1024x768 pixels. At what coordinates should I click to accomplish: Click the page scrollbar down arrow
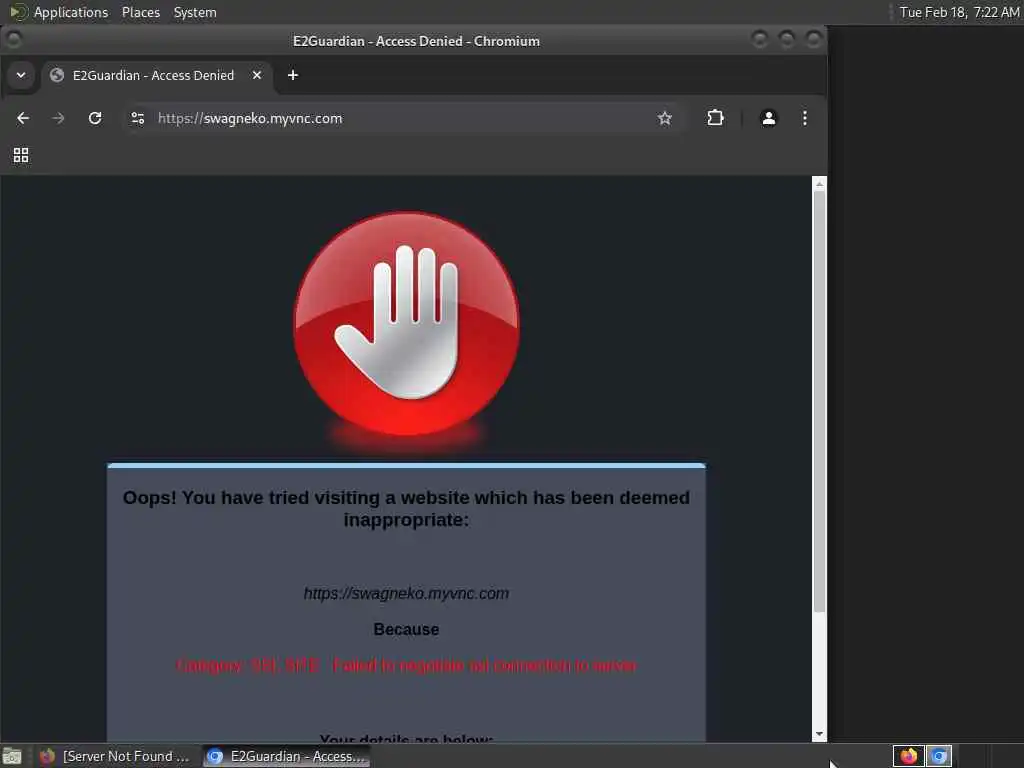[819, 734]
